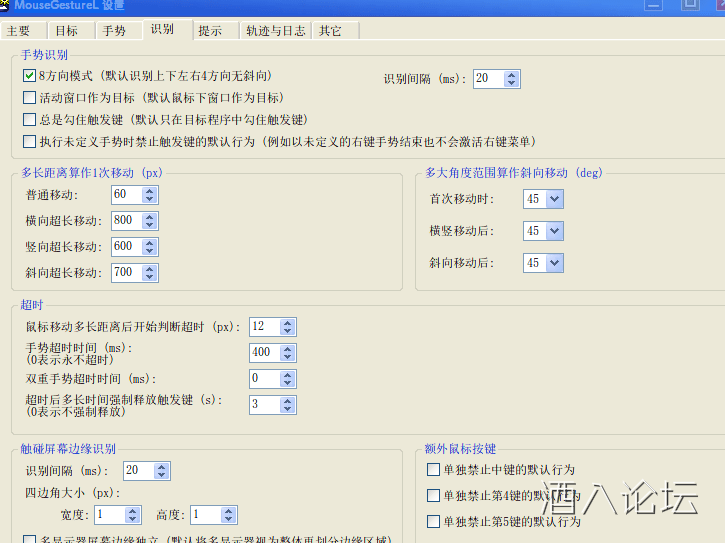725x543 pixels.
Task: Switch to the 主要 tab
Action: tap(19, 31)
